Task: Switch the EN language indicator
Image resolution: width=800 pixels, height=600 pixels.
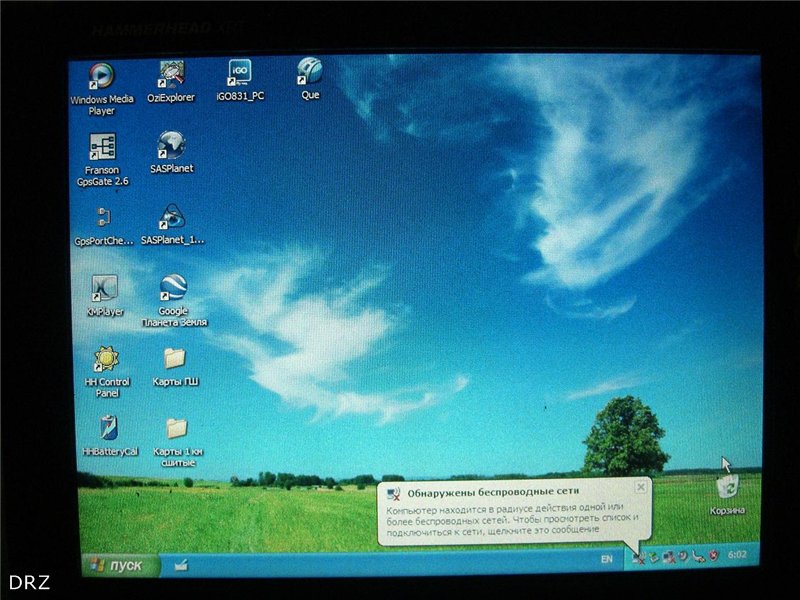Action: [x=606, y=559]
